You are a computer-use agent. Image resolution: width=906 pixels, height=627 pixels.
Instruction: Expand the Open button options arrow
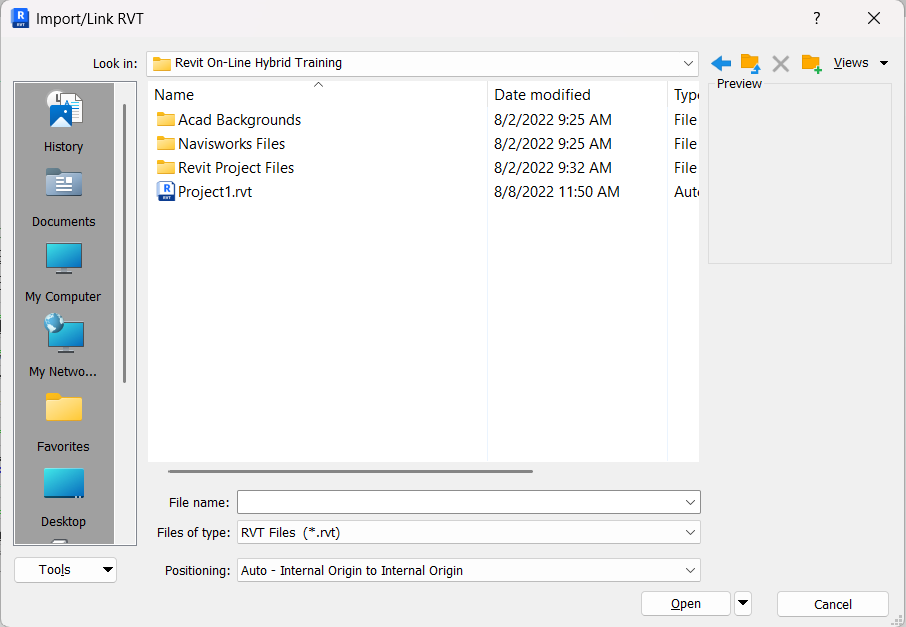click(743, 604)
